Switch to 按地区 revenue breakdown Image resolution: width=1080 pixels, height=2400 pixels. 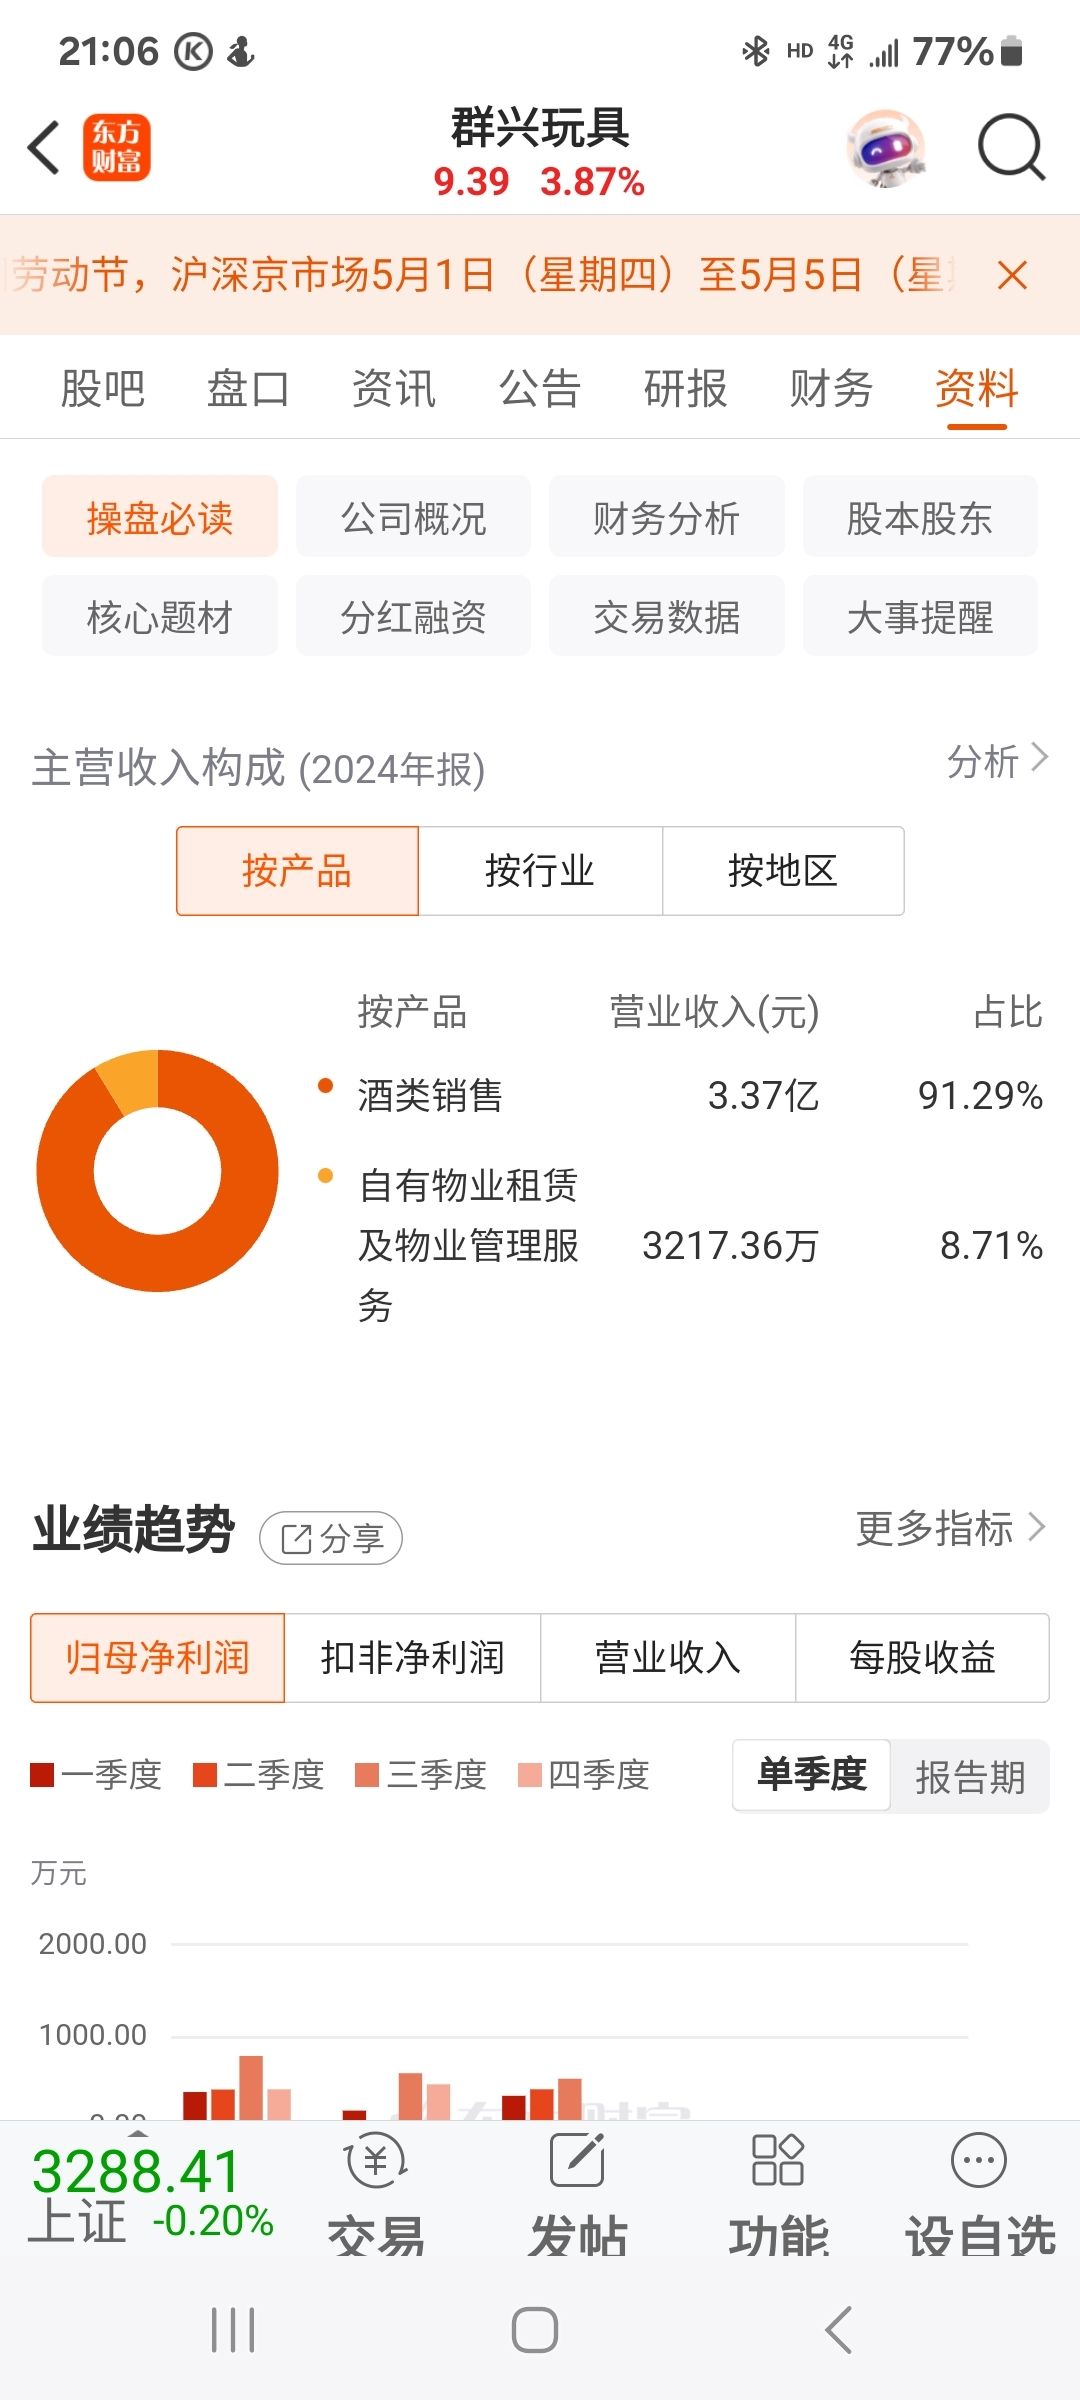coord(783,871)
